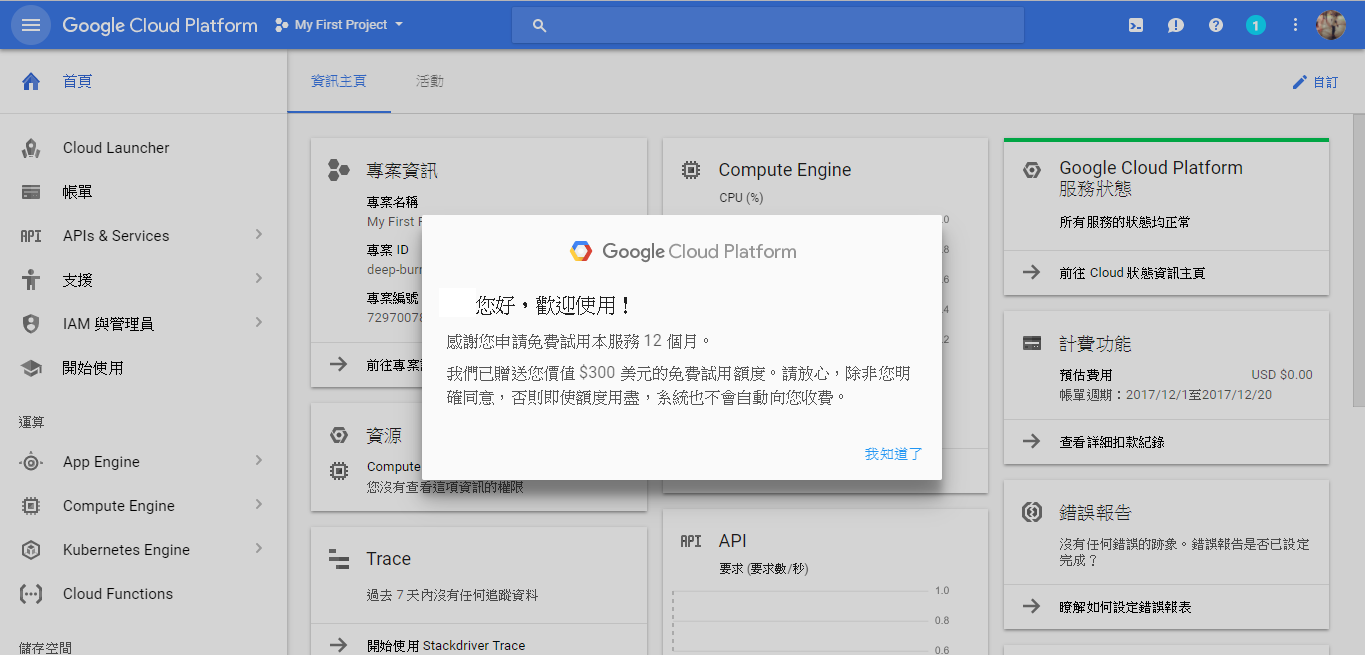Click the App Engine icon in sidebar
This screenshot has width=1365, height=655.
point(31,462)
